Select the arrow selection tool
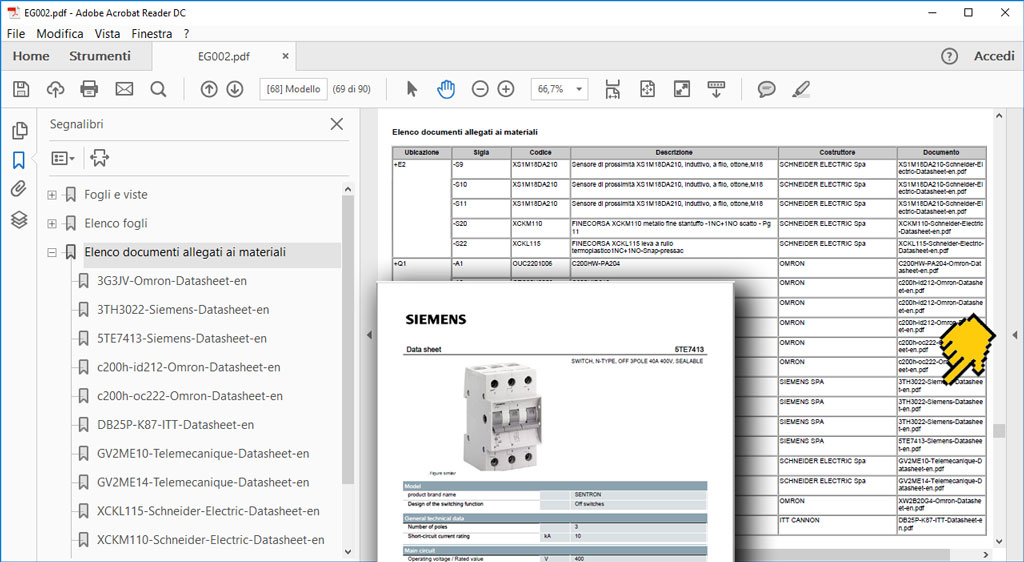The height and width of the screenshot is (562, 1024). [x=411, y=89]
